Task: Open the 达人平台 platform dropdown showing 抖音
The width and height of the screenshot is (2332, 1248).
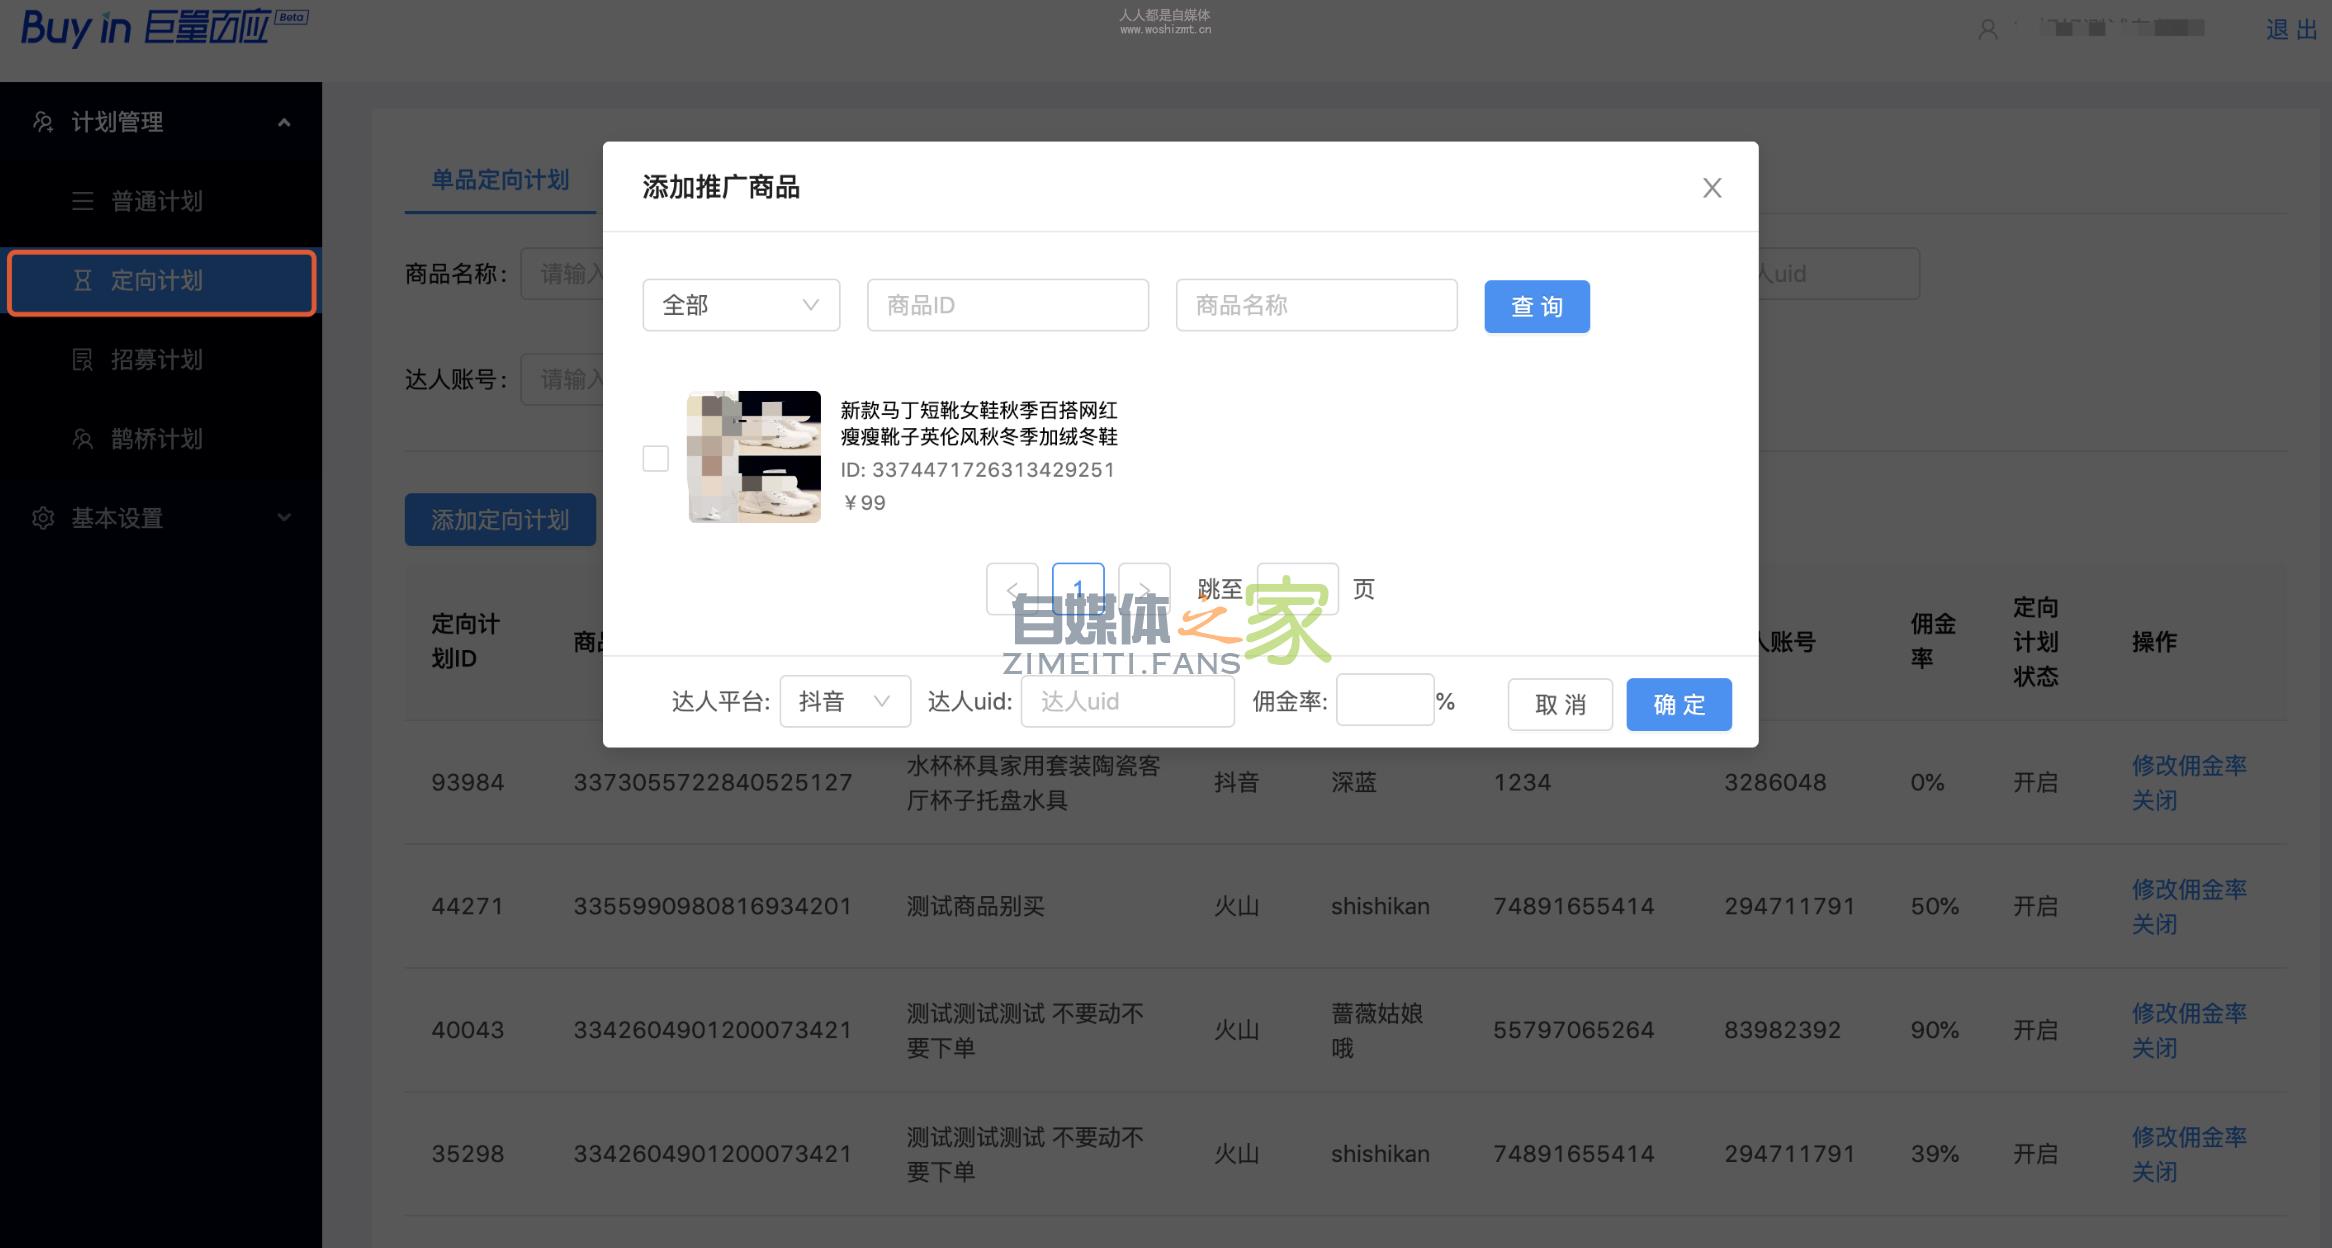Action: (x=844, y=701)
